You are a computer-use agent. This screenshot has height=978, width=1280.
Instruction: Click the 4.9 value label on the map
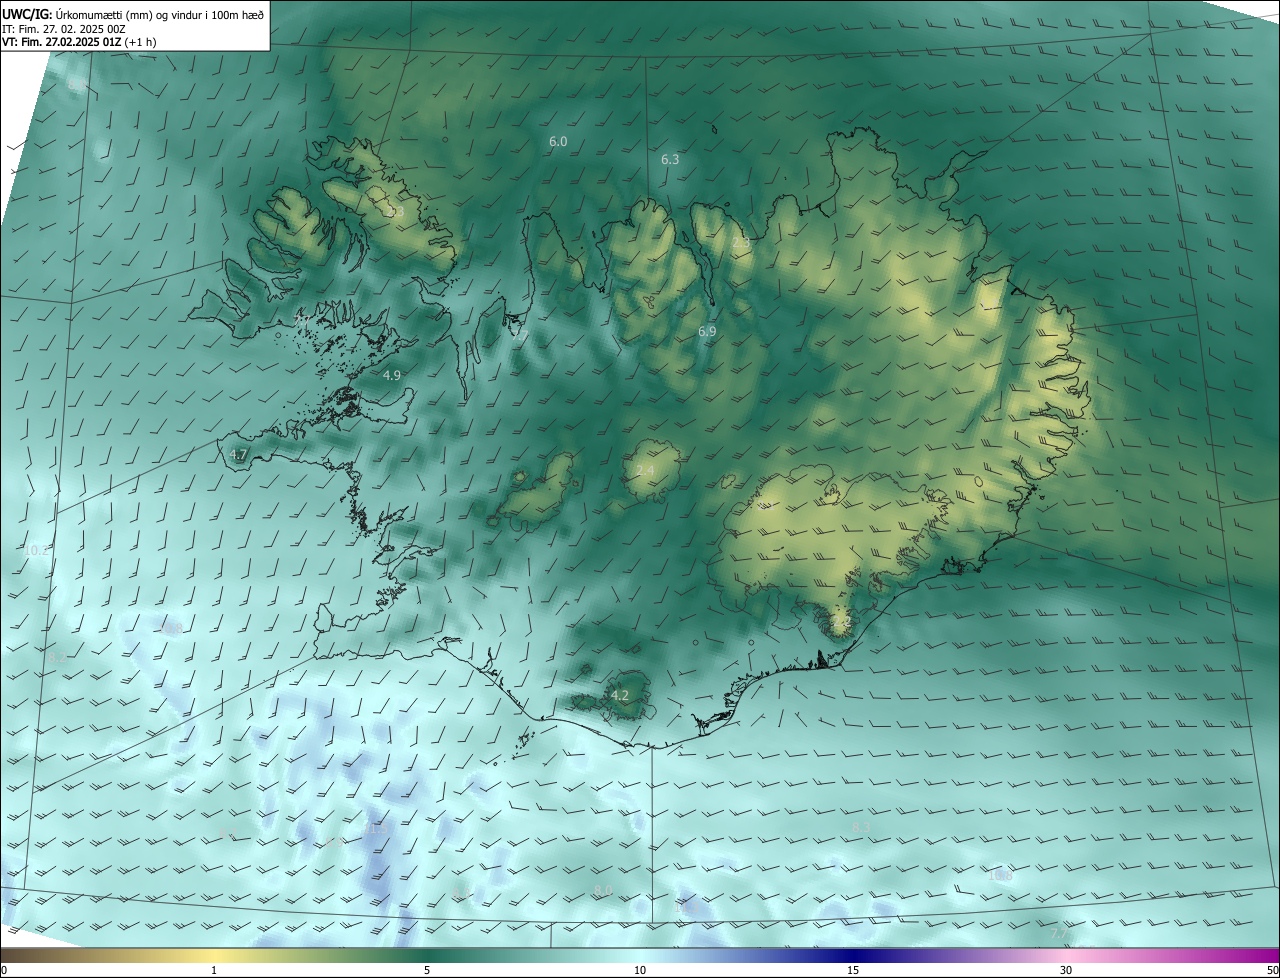click(392, 375)
